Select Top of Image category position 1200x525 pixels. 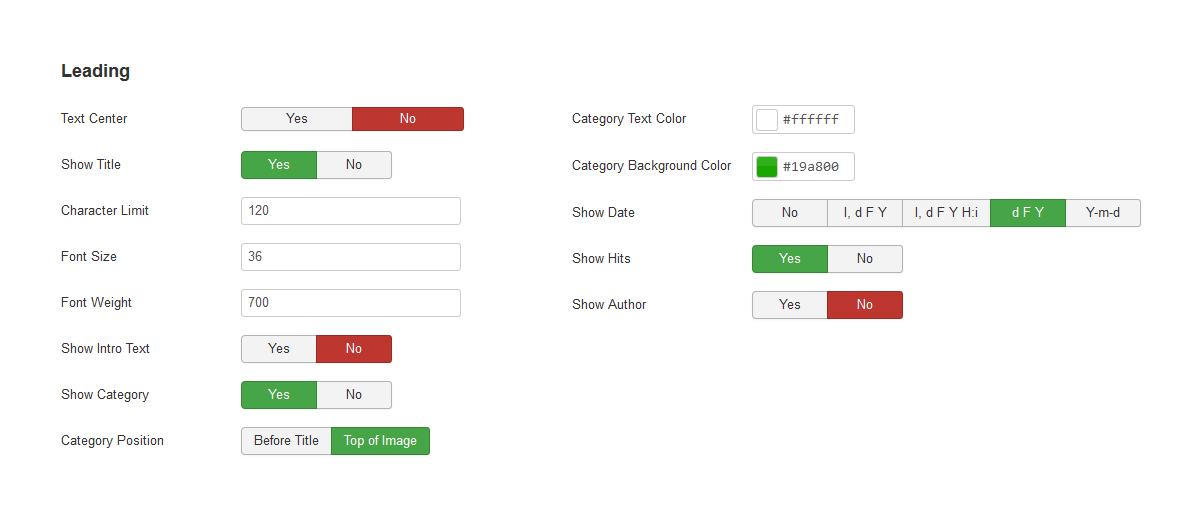(380, 441)
